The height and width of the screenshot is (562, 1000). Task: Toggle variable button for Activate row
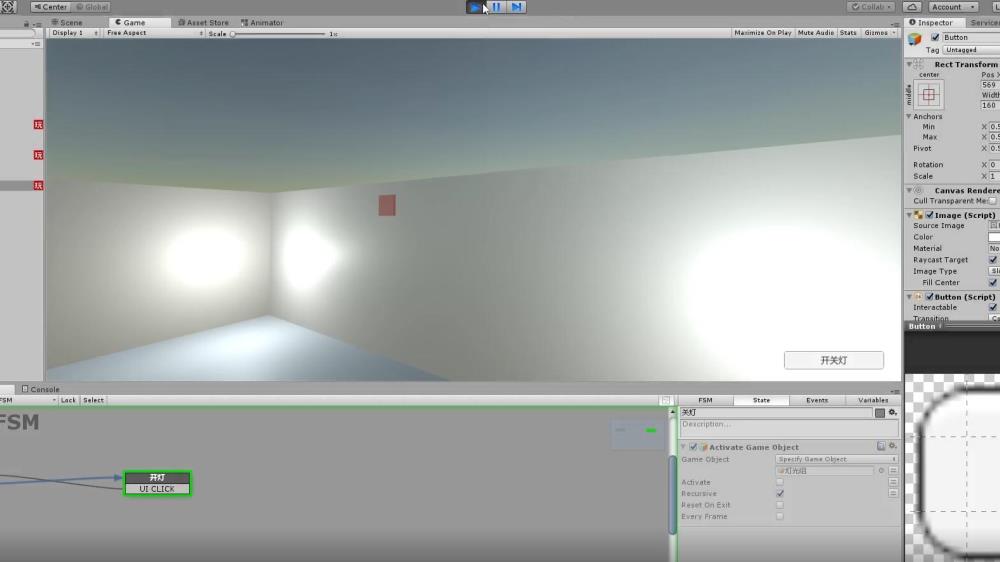pos(893,482)
